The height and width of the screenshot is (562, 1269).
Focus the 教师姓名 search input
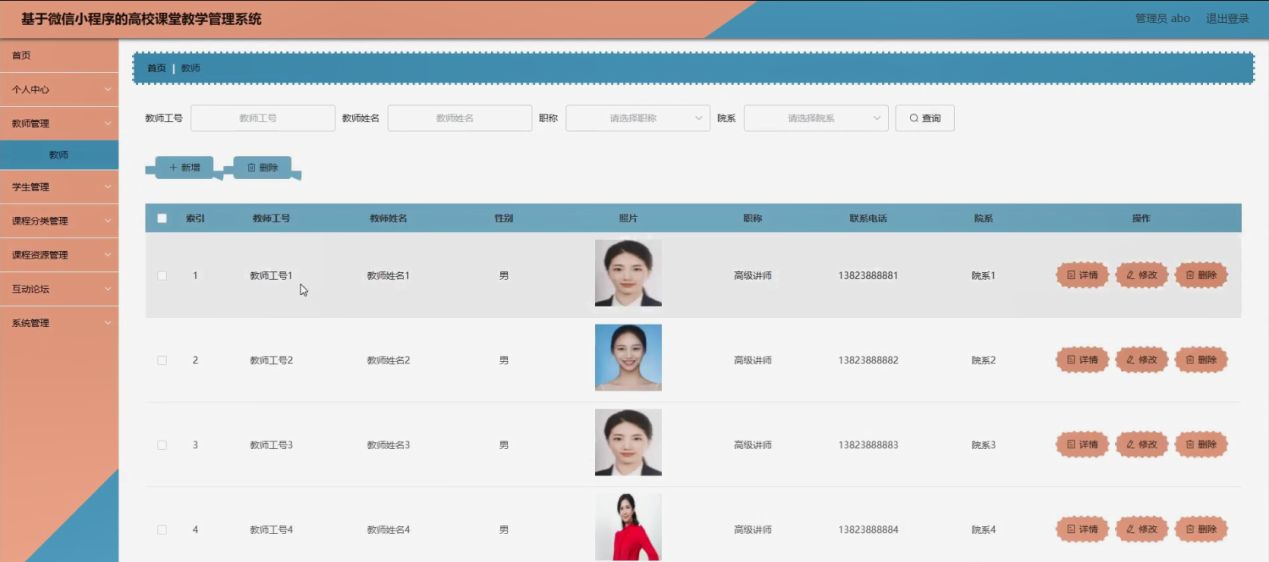[460, 118]
